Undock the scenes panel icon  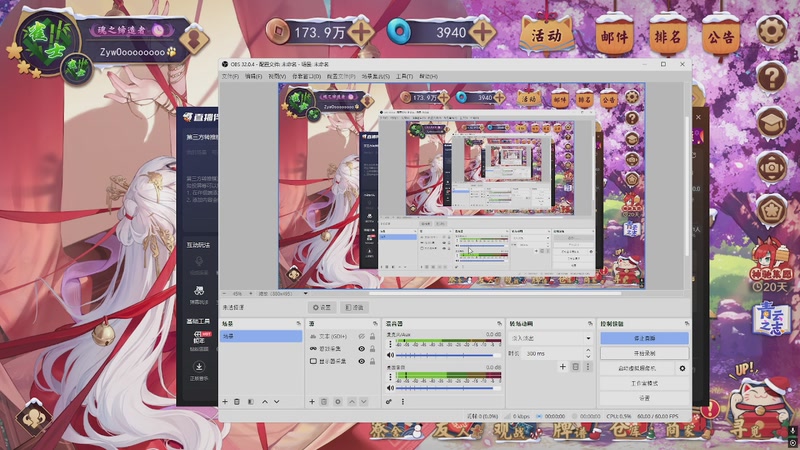(x=298, y=323)
